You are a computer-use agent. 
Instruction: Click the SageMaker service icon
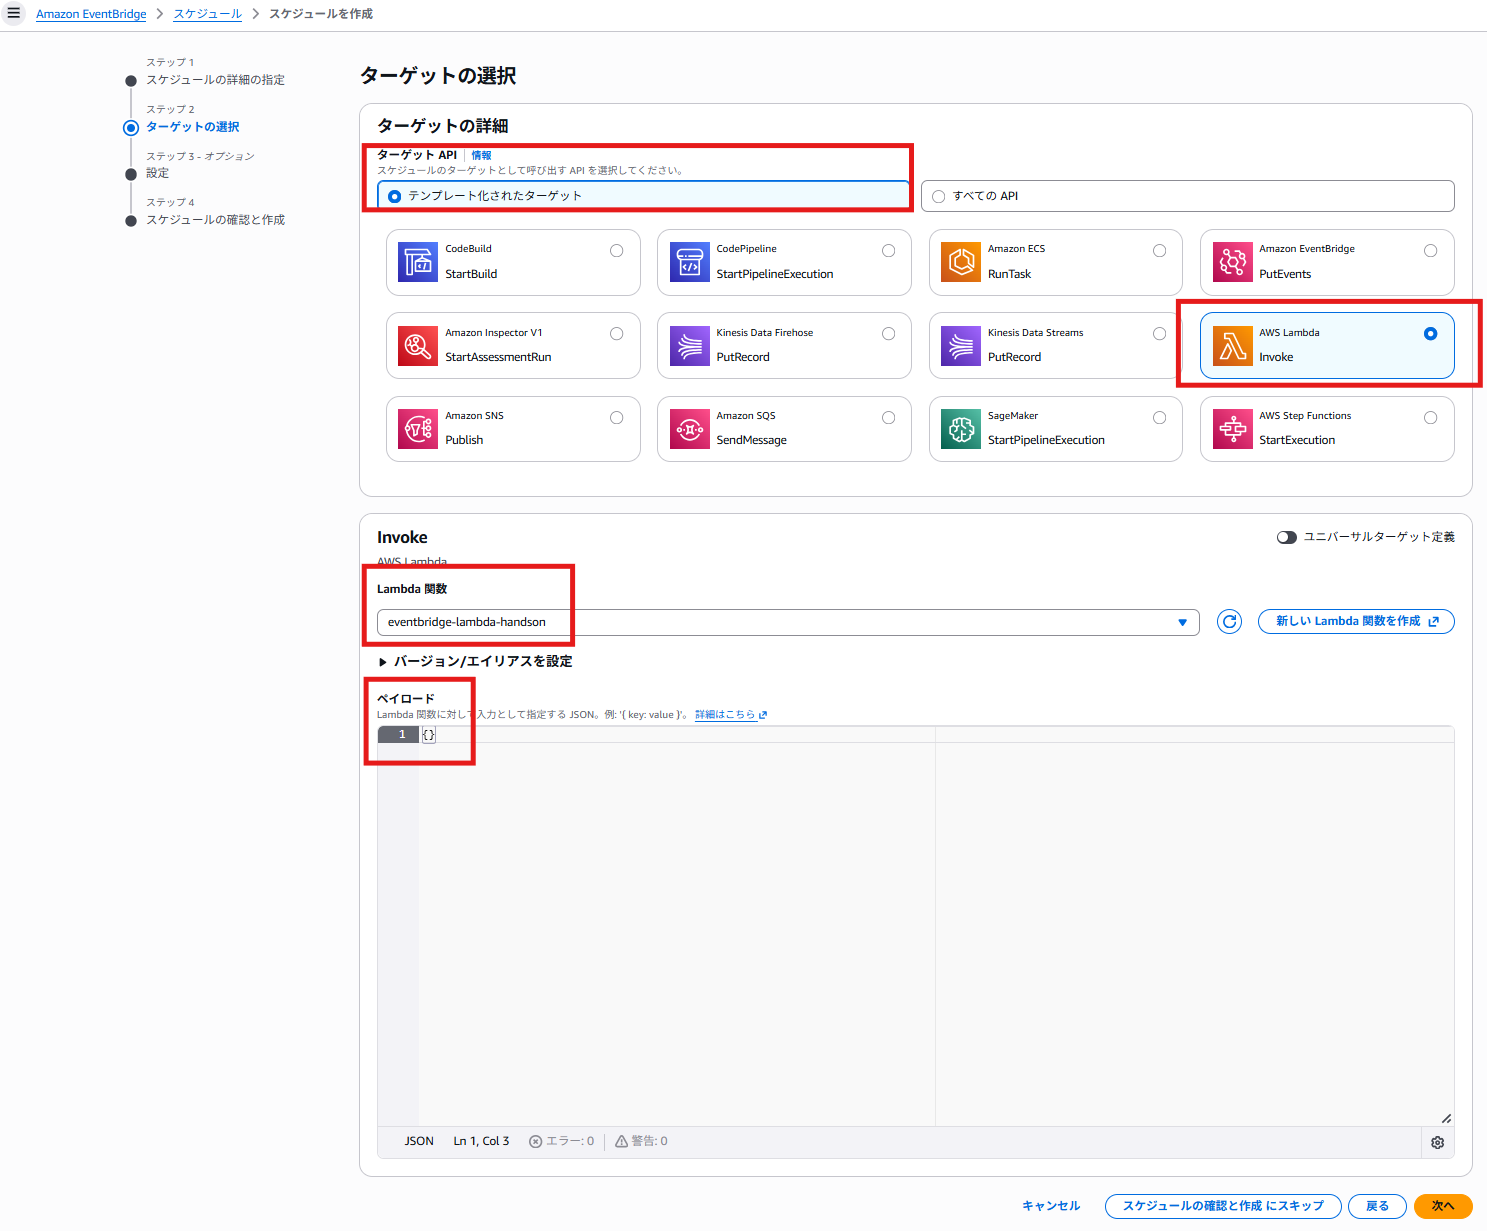(961, 429)
